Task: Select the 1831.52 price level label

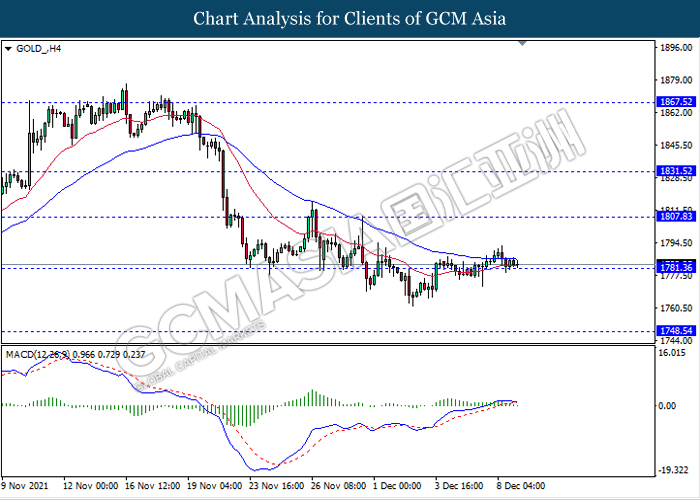Action: click(676, 171)
